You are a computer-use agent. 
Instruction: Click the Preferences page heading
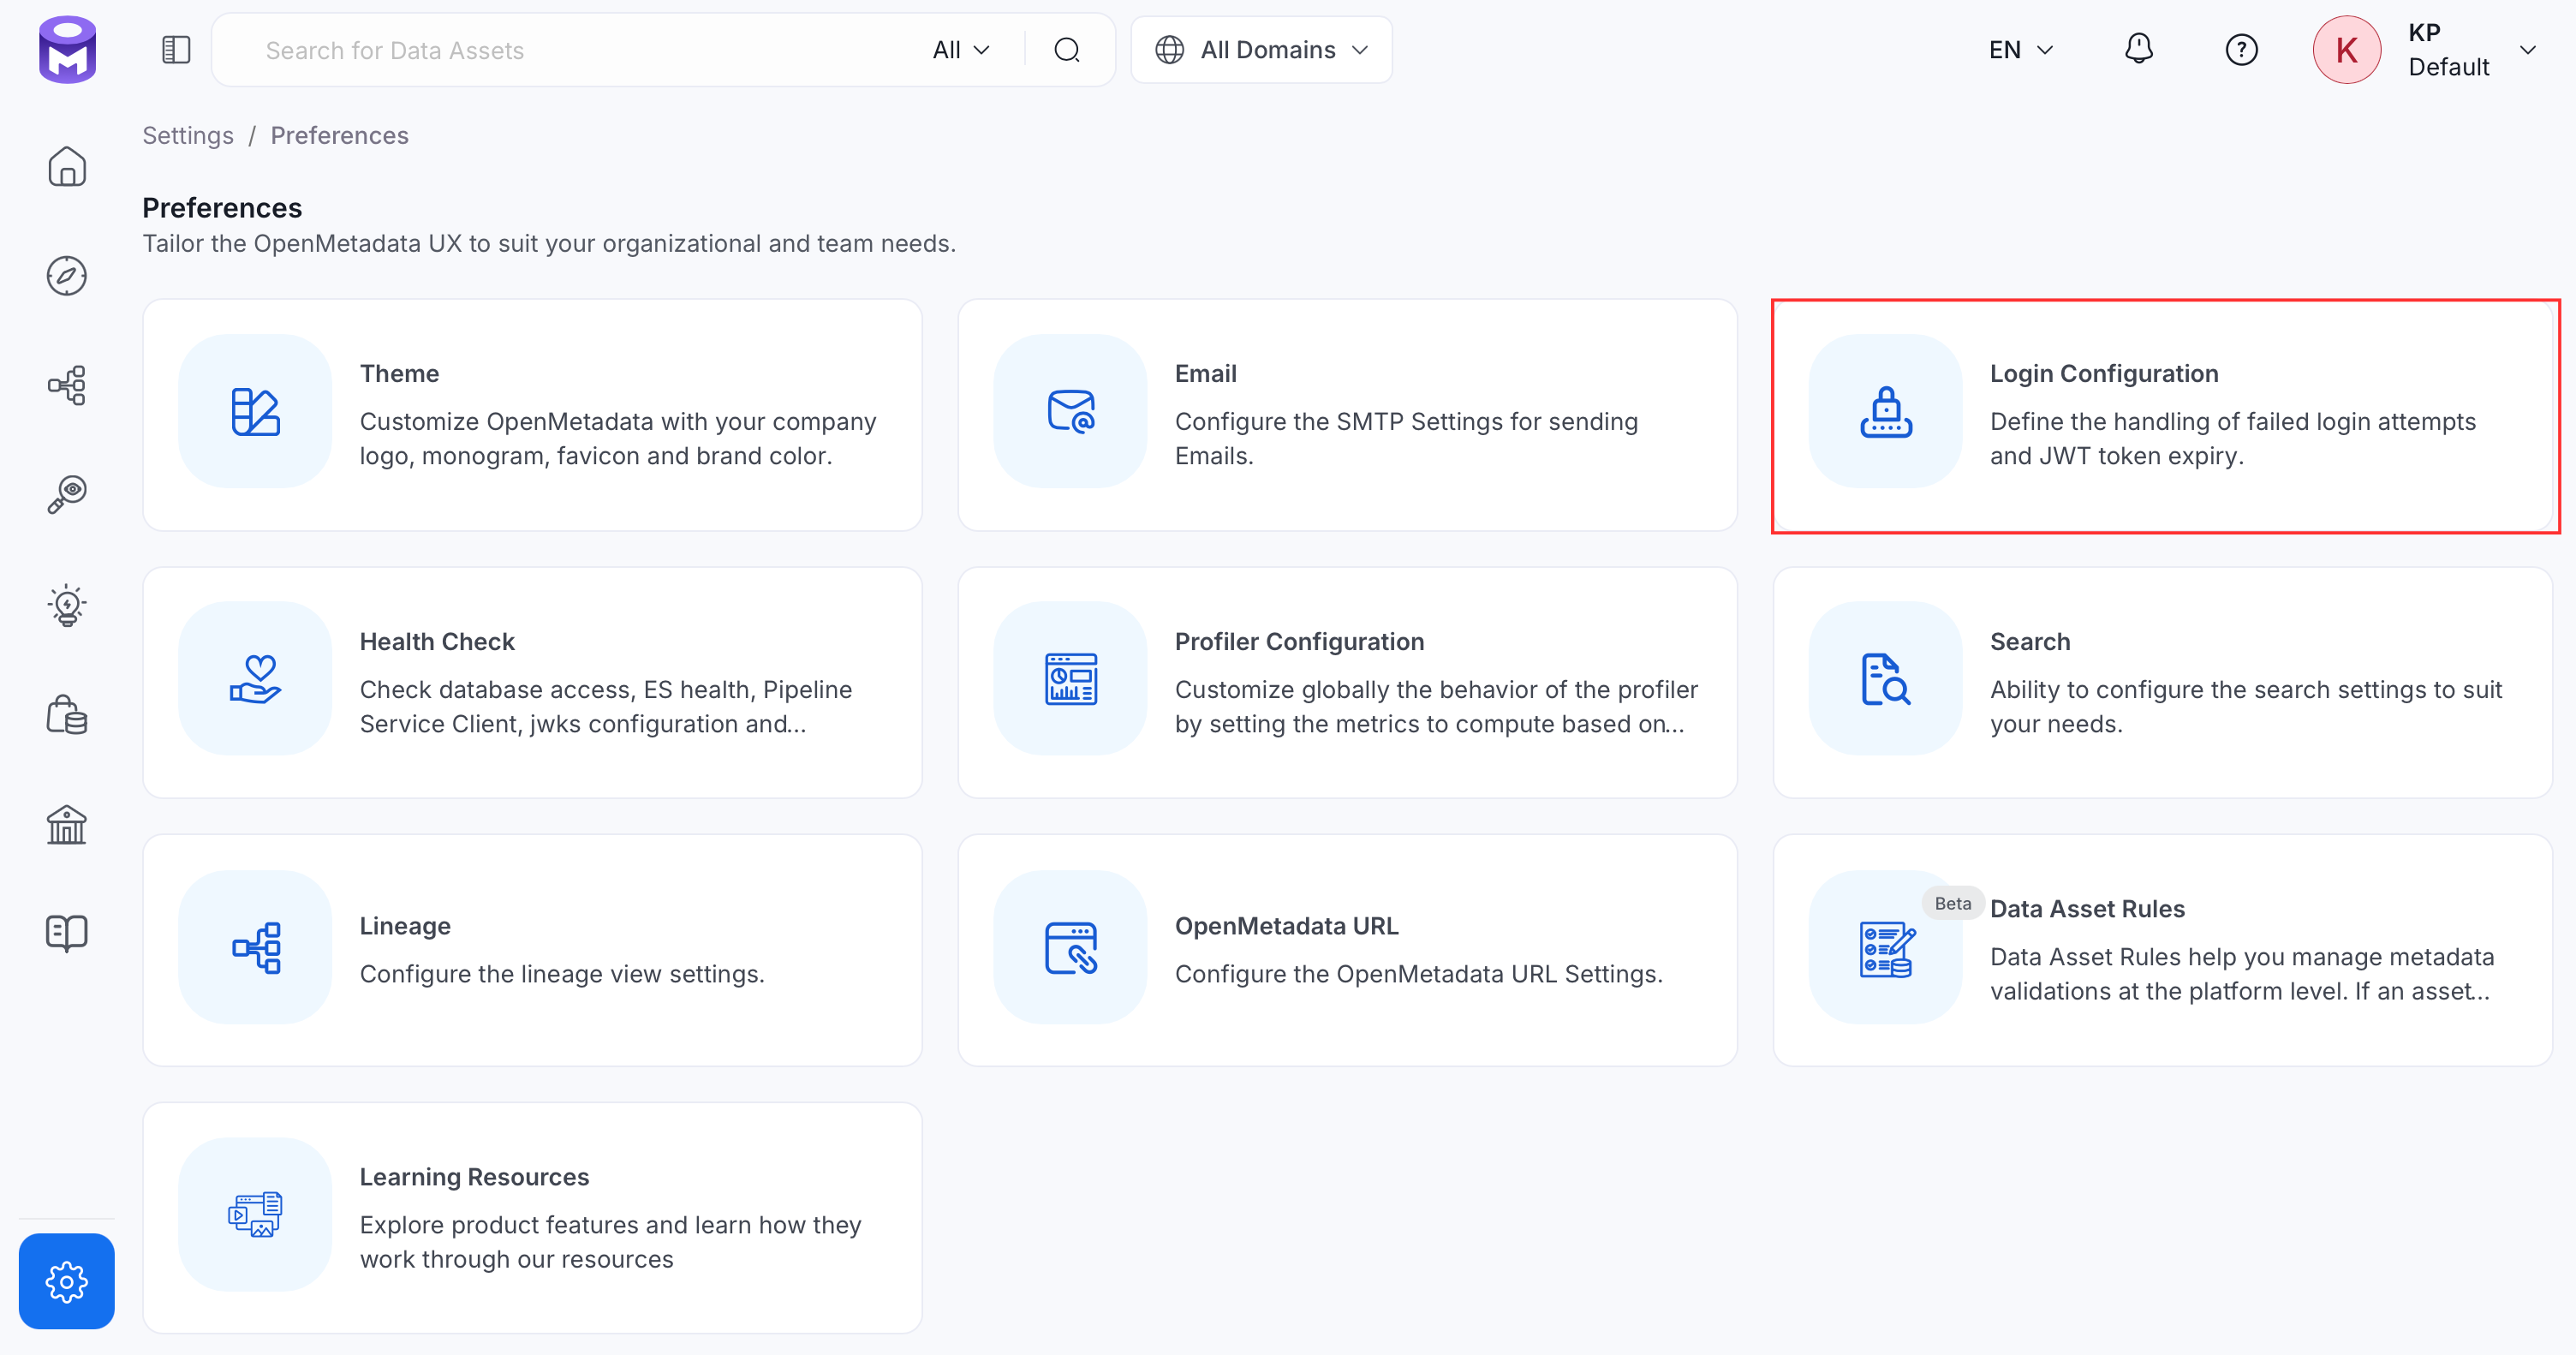click(x=222, y=207)
